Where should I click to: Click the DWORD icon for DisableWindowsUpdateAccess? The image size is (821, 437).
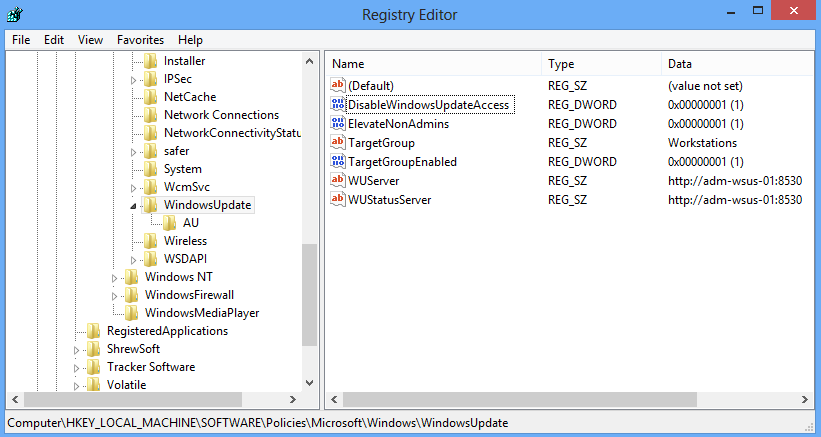click(x=338, y=104)
